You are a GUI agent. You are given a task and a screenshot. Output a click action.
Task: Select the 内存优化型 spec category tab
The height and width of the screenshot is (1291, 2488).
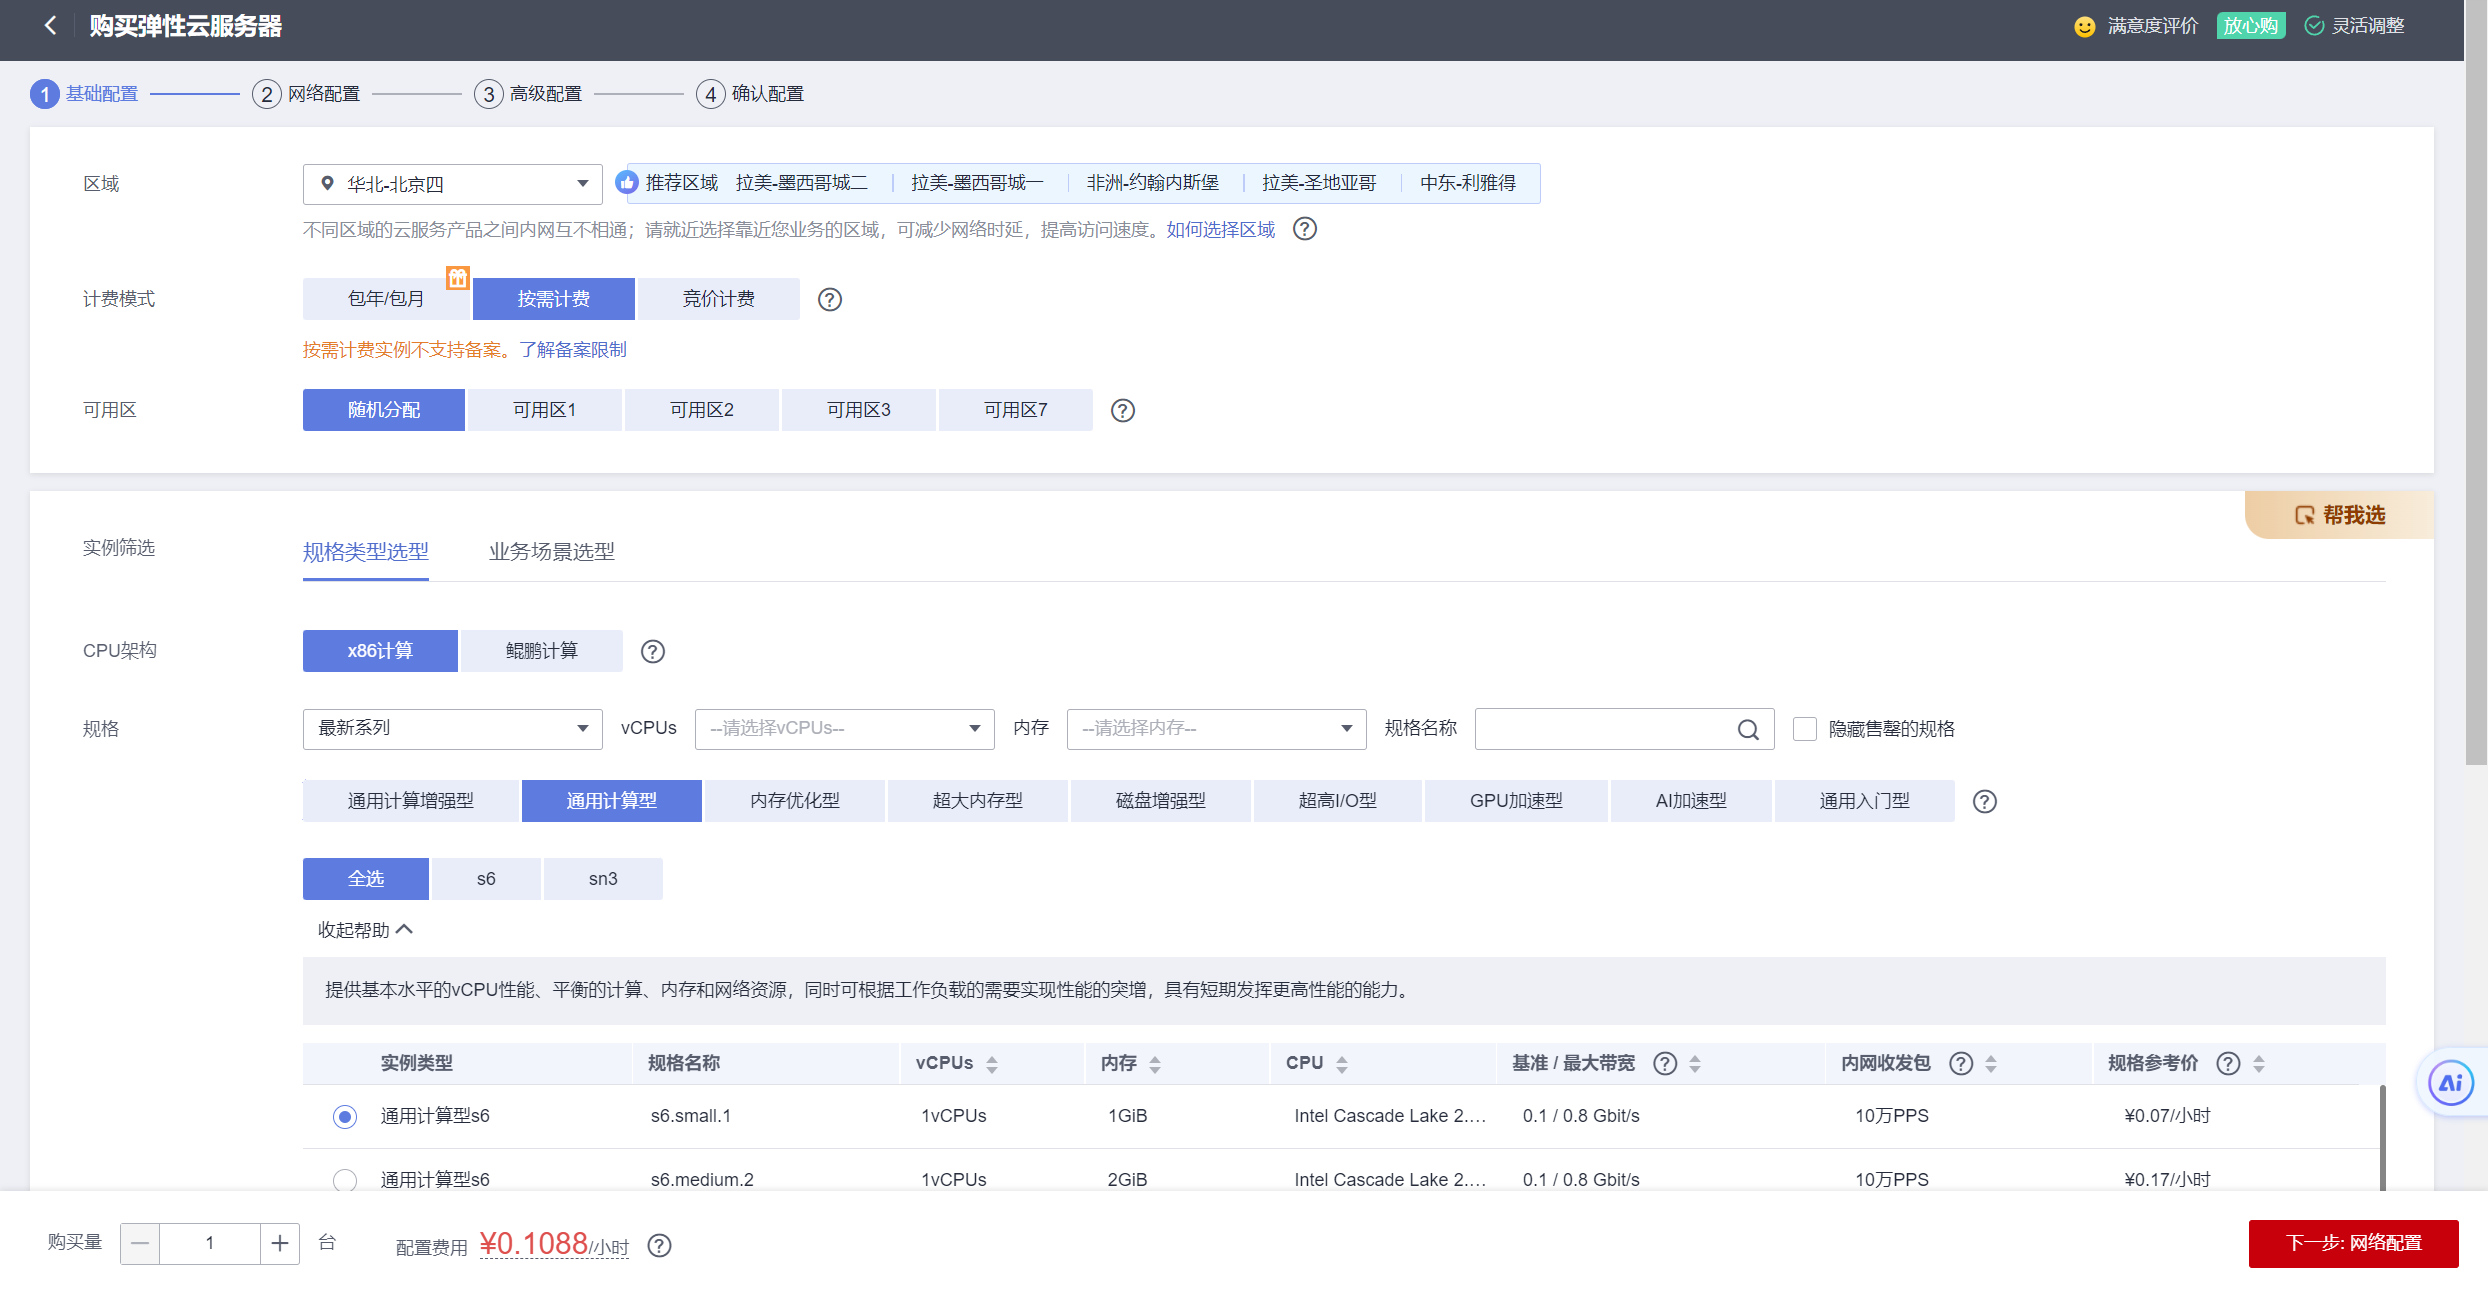794,801
